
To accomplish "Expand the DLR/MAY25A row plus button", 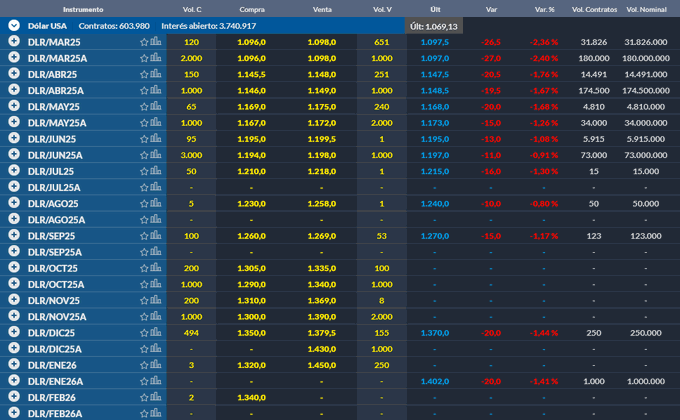I will [14, 122].
